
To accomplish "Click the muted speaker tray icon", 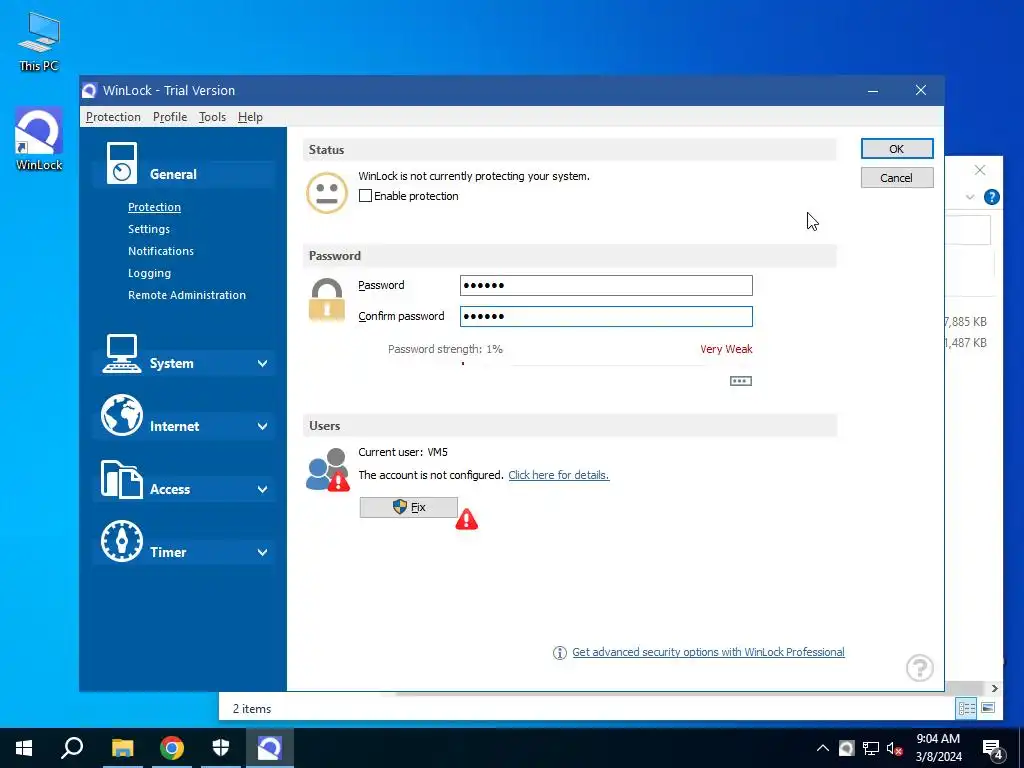I will [x=895, y=748].
